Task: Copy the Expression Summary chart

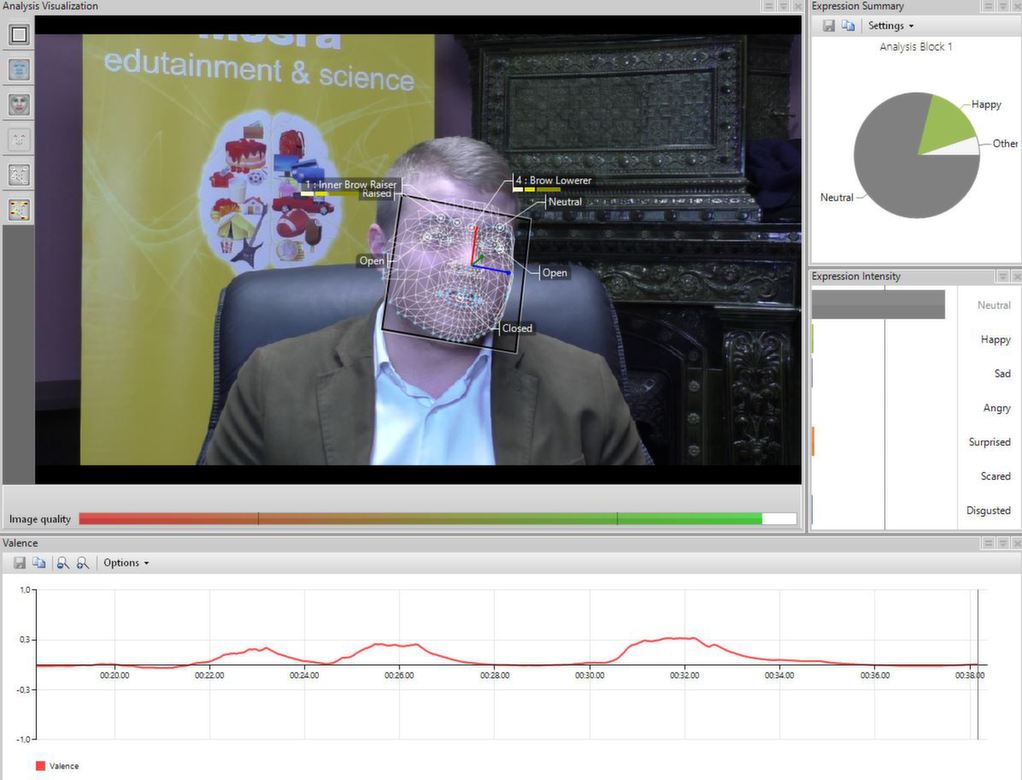Action: 848,26
